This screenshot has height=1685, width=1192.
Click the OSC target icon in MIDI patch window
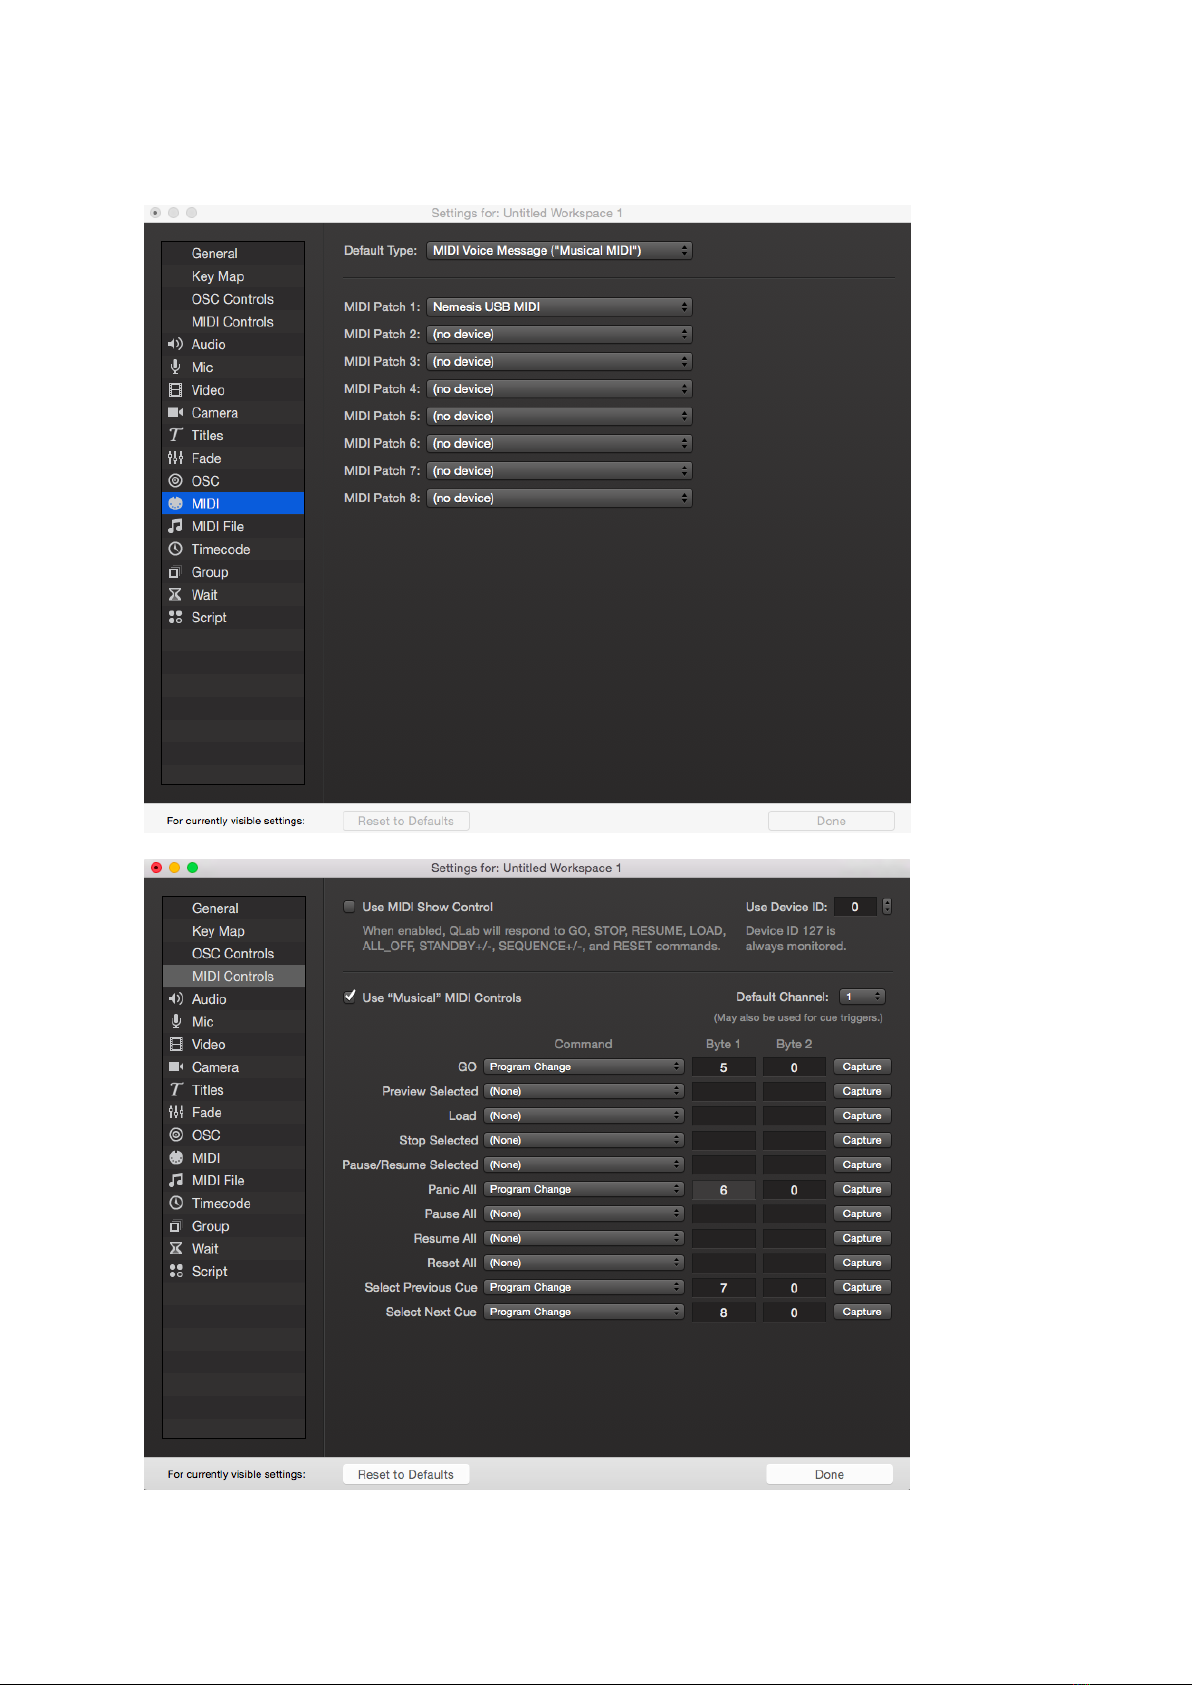click(175, 481)
